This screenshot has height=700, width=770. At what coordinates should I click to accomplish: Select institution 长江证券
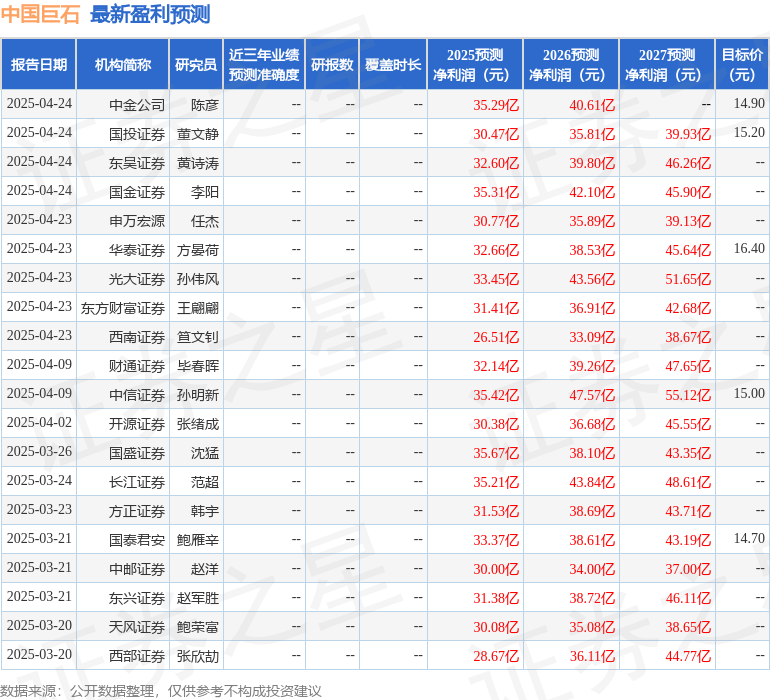(x=137, y=482)
